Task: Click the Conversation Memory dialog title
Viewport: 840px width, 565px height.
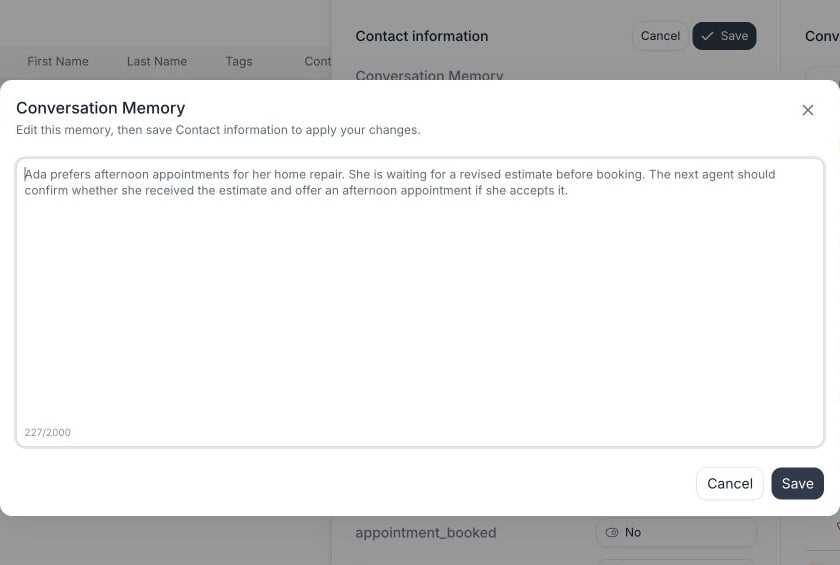Action: (x=101, y=108)
